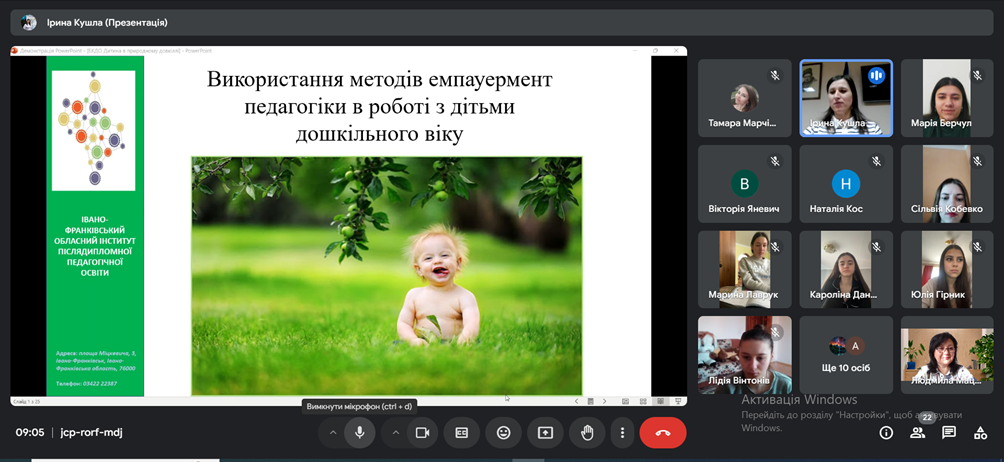Leave the call with the red hang-up button

click(662, 433)
